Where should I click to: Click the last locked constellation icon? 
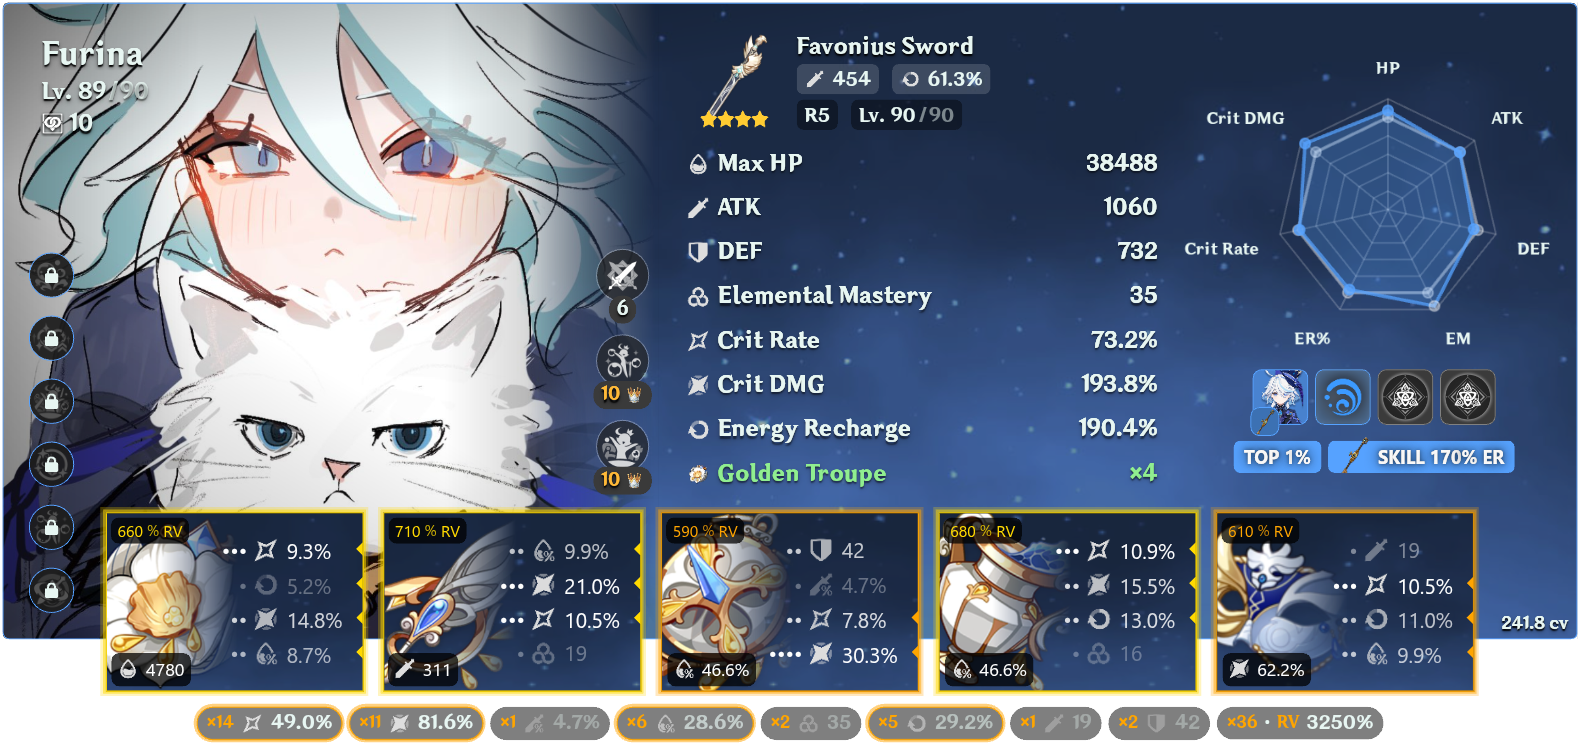pos(51,591)
